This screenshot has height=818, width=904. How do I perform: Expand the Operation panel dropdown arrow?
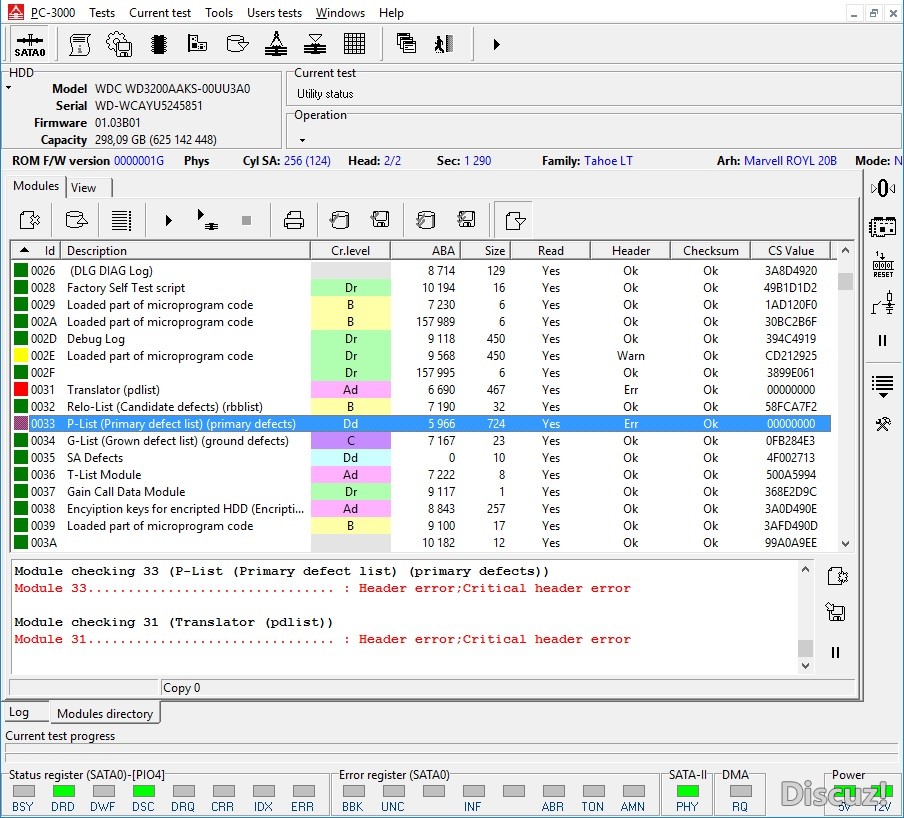tap(302, 140)
